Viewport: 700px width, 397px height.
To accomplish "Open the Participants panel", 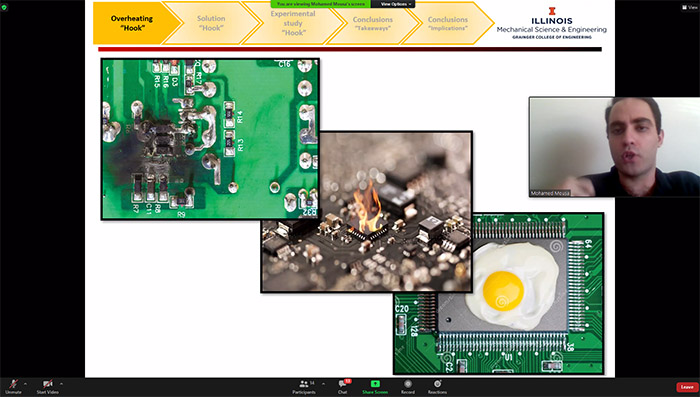I will pos(304,387).
